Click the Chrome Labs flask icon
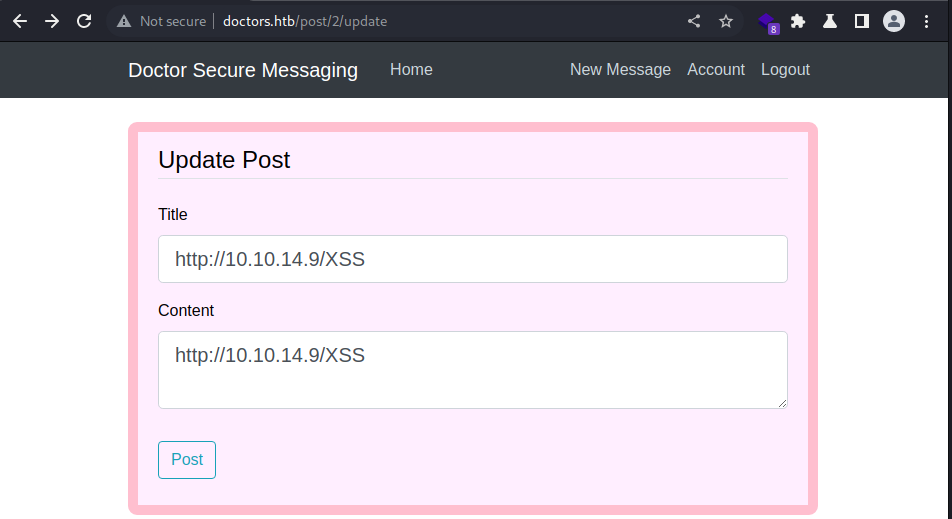The height and width of the screenshot is (519, 952). (x=830, y=21)
